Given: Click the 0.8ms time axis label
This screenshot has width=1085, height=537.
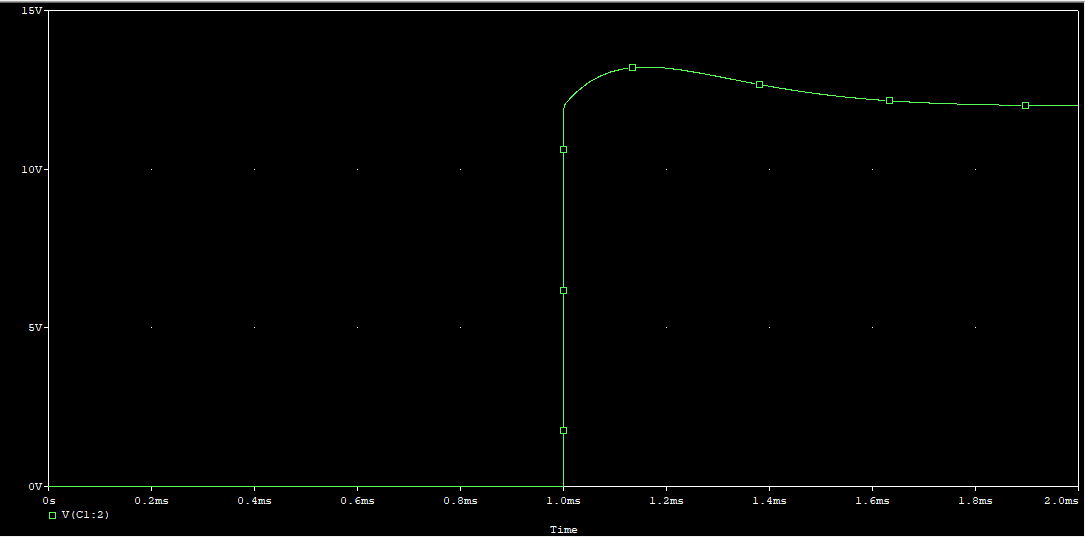Looking at the screenshot, I should [461, 500].
